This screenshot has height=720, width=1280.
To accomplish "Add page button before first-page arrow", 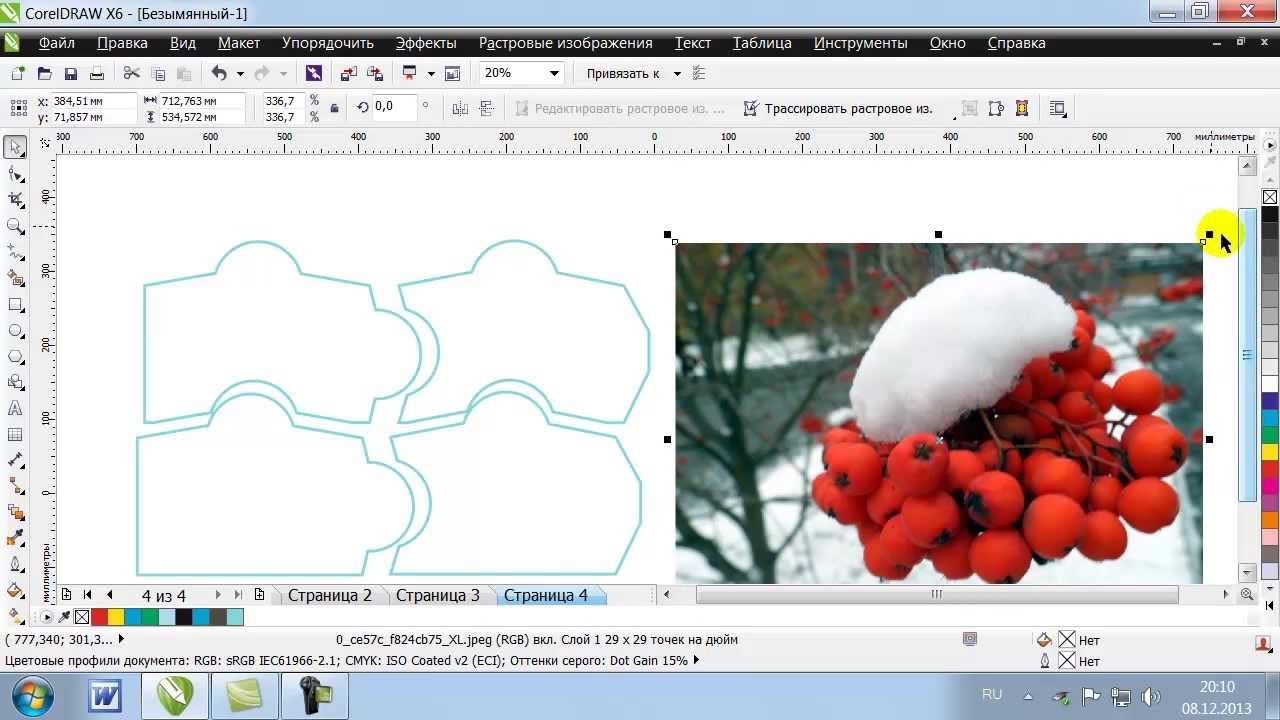I will (x=66, y=595).
